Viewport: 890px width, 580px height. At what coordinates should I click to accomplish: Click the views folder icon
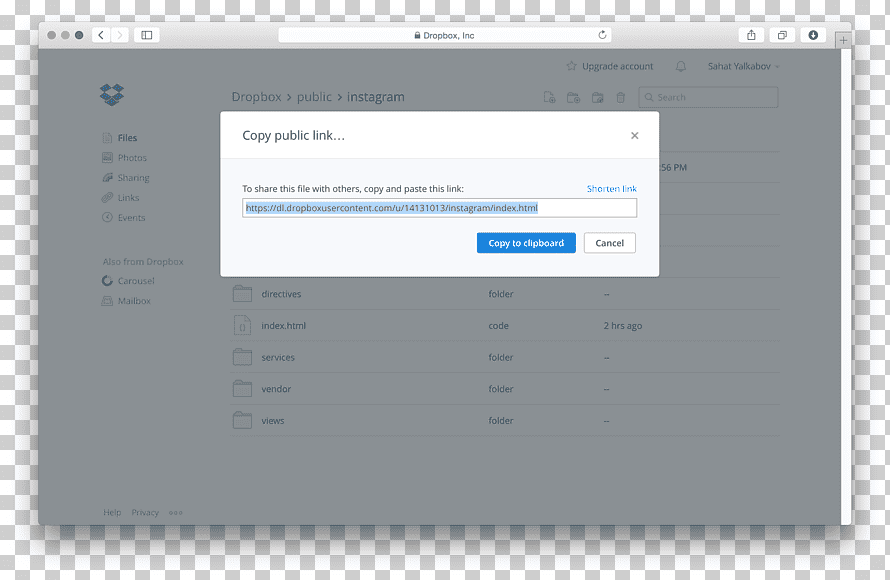(242, 421)
